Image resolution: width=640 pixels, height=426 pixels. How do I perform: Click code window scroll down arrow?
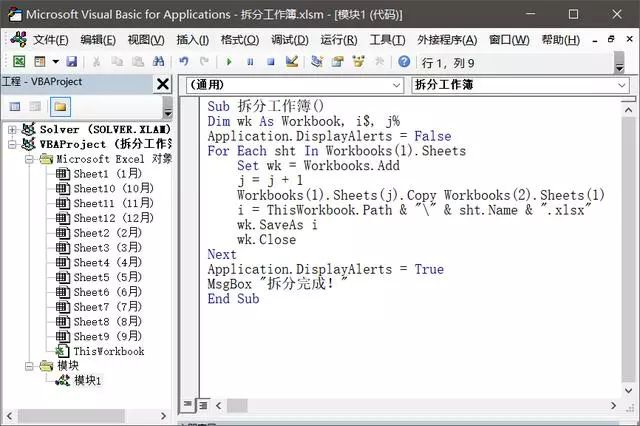[629, 390]
